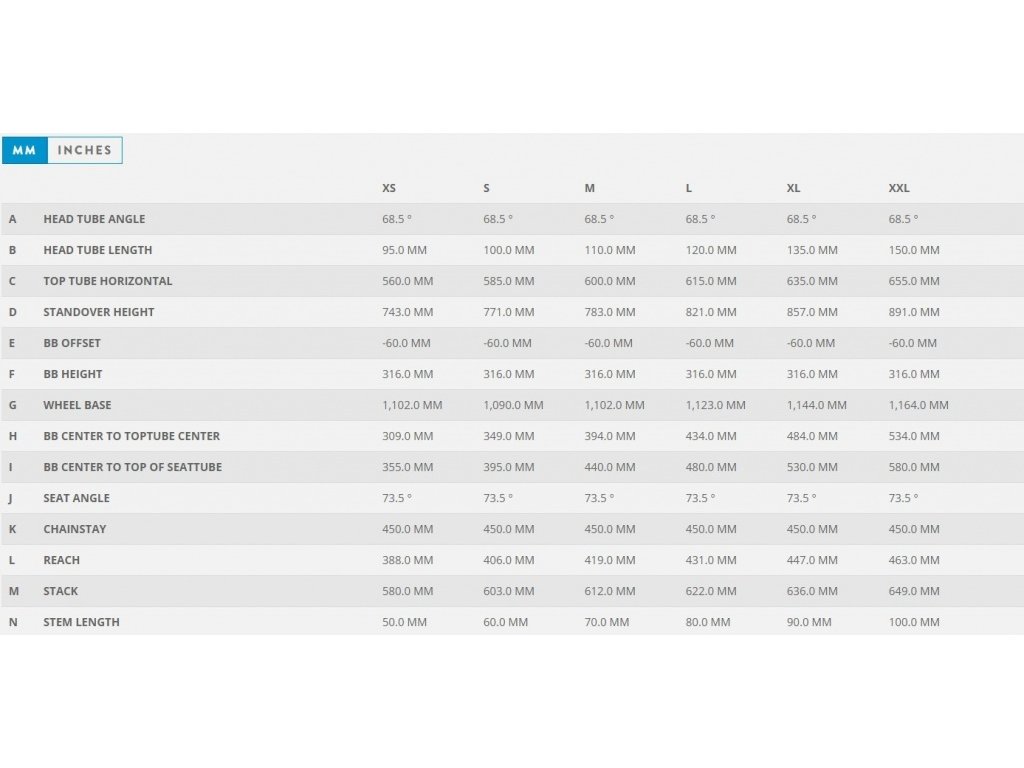The image size is (1024, 768).
Task: Click BB CENTER TO TOPTUBE CENTER label
Action: click(132, 436)
